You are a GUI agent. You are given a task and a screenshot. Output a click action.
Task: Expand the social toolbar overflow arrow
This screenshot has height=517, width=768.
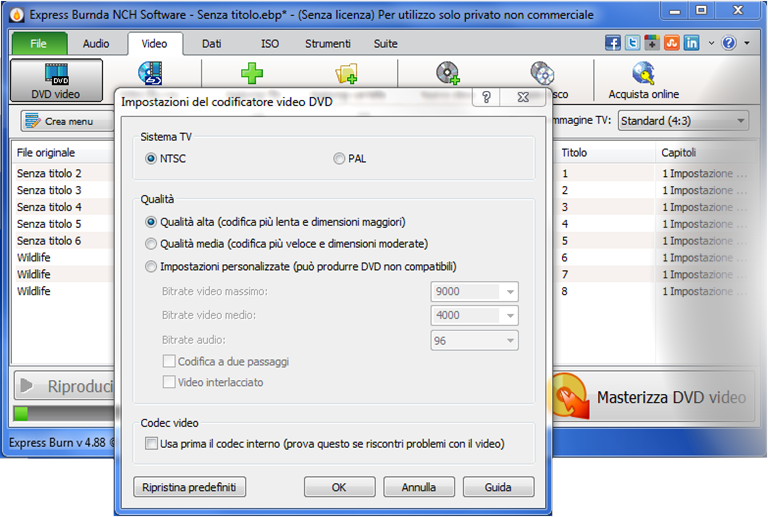pyautogui.click(x=711, y=43)
